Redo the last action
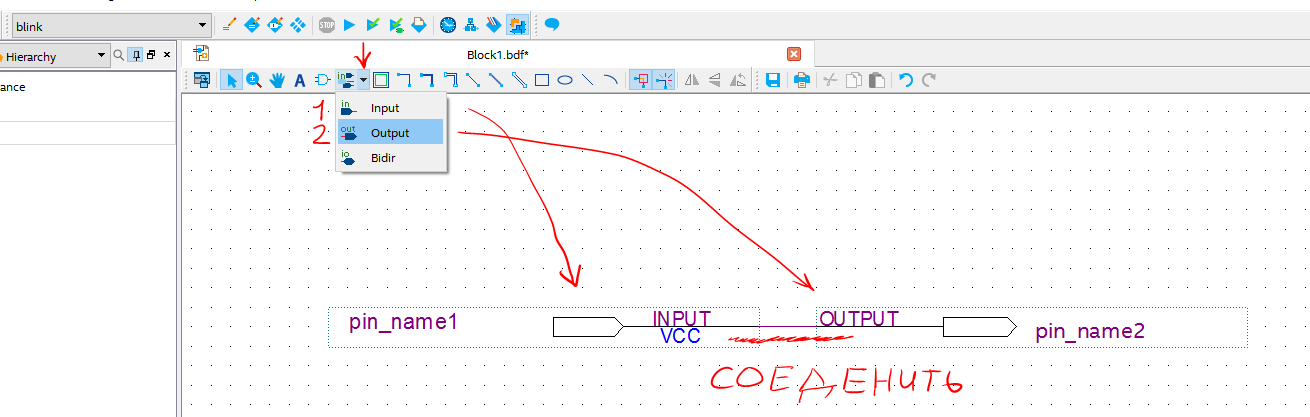Image resolution: width=1310 pixels, height=417 pixels. [929, 80]
